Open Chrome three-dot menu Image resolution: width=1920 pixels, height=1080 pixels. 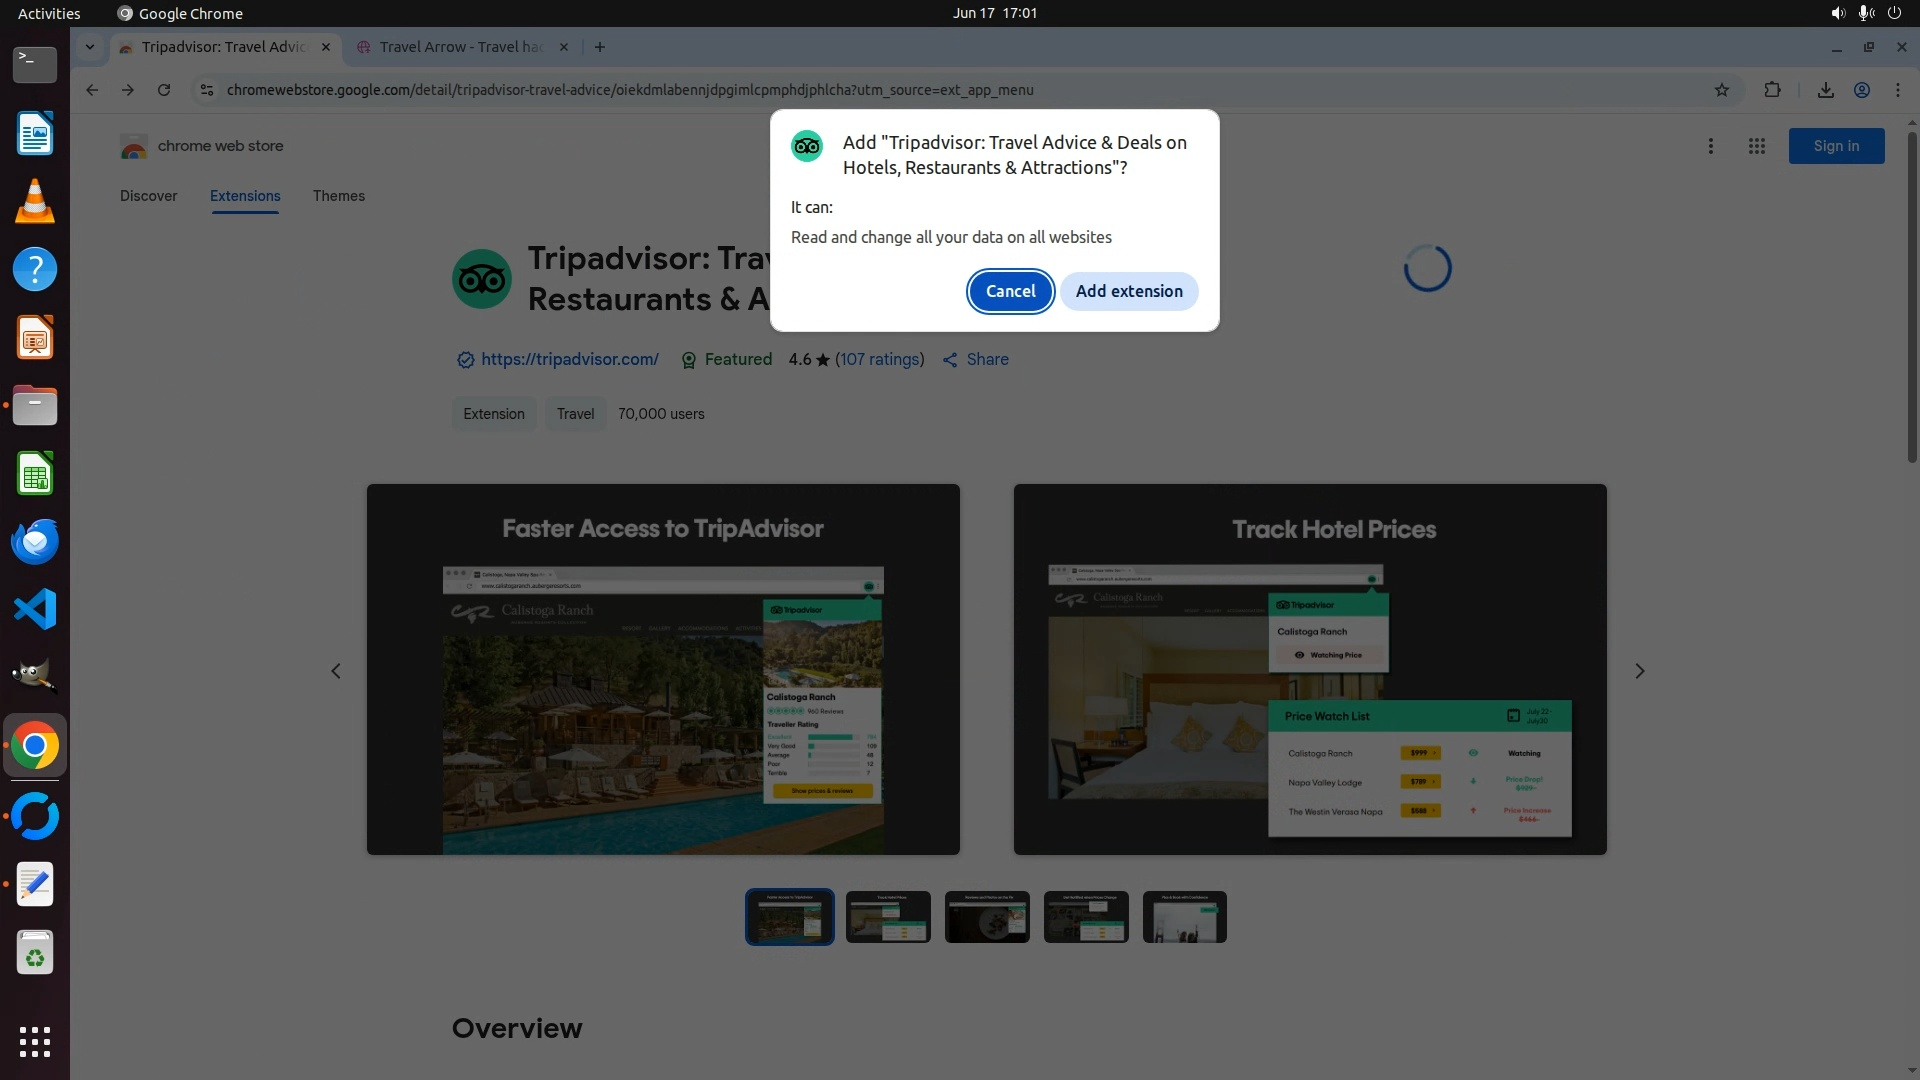[x=1898, y=90]
